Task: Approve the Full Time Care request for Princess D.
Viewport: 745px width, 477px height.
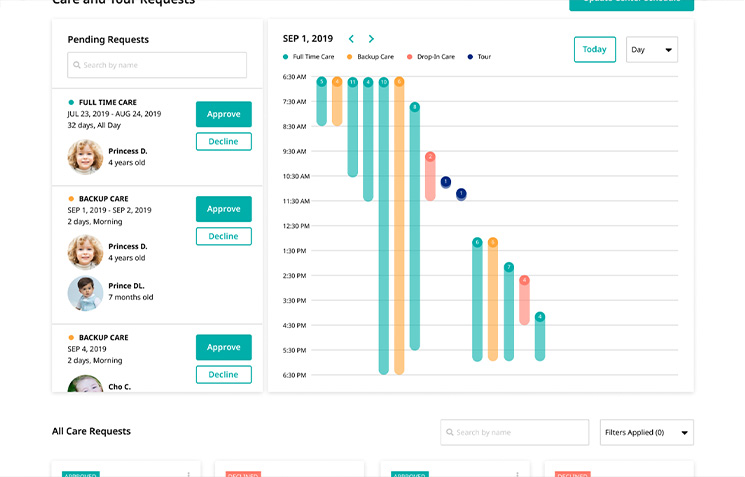Action: coord(224,114)
